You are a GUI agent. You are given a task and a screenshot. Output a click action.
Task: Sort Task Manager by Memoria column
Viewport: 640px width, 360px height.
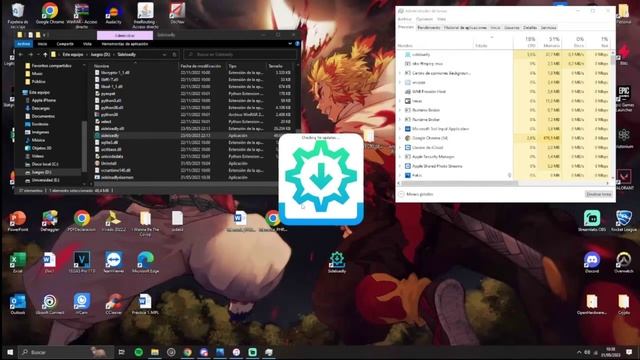551,42
